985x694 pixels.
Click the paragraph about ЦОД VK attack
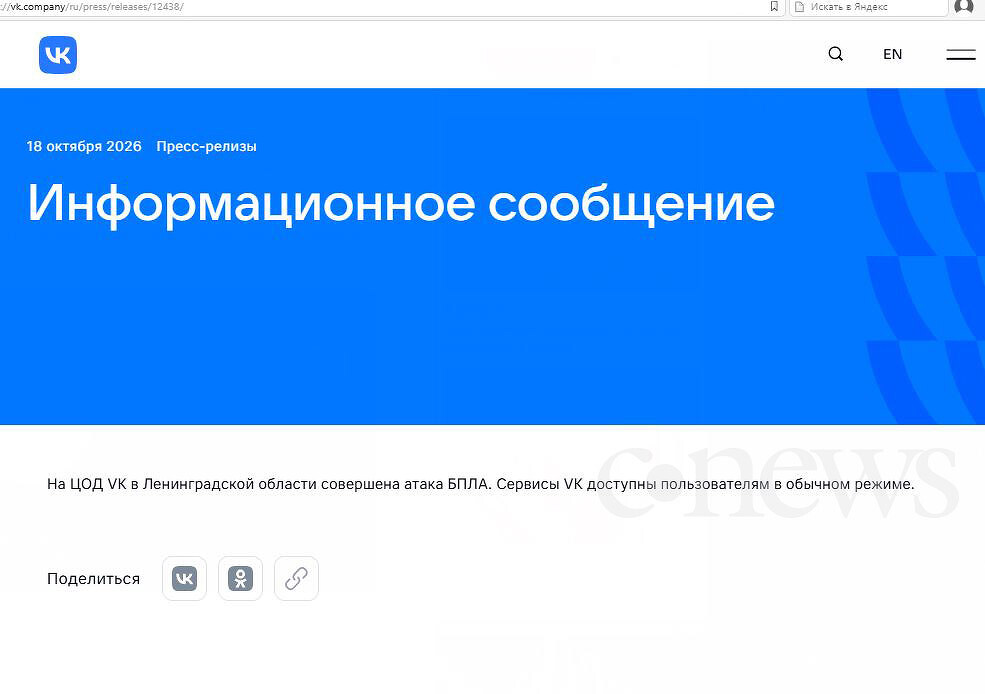(481, 484)
